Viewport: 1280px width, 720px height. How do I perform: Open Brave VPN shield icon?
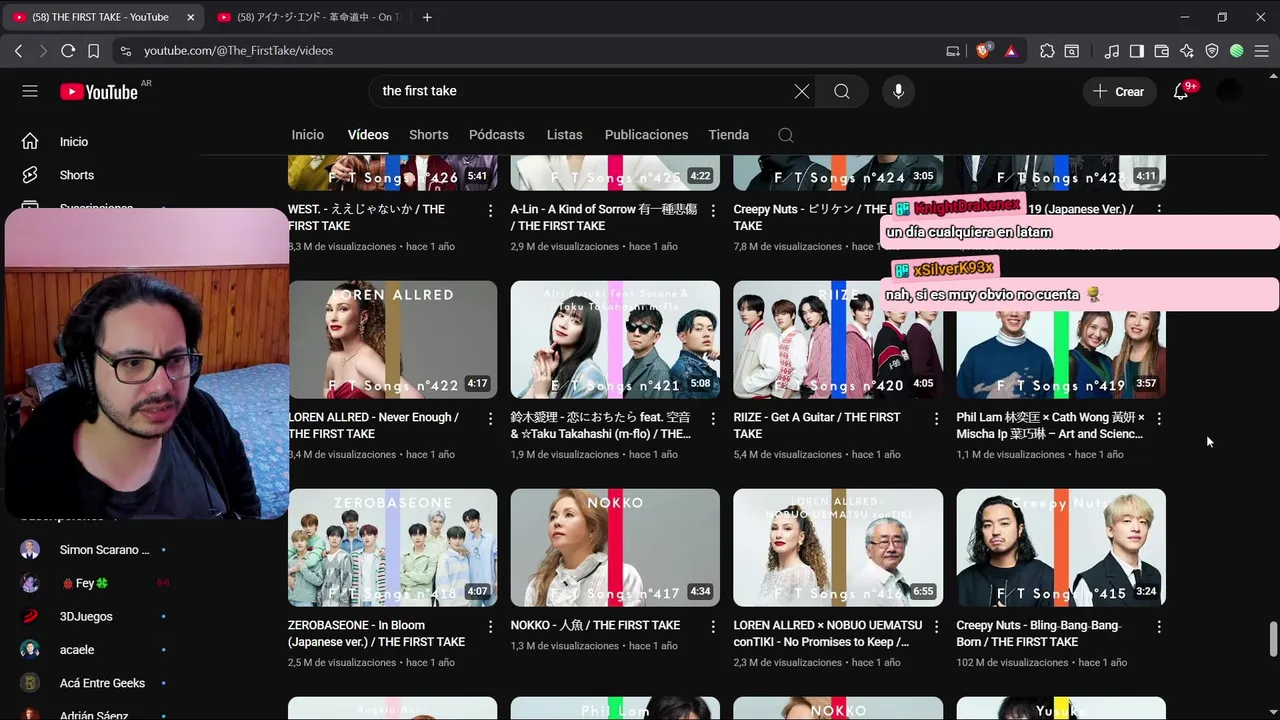point(1212,50)
